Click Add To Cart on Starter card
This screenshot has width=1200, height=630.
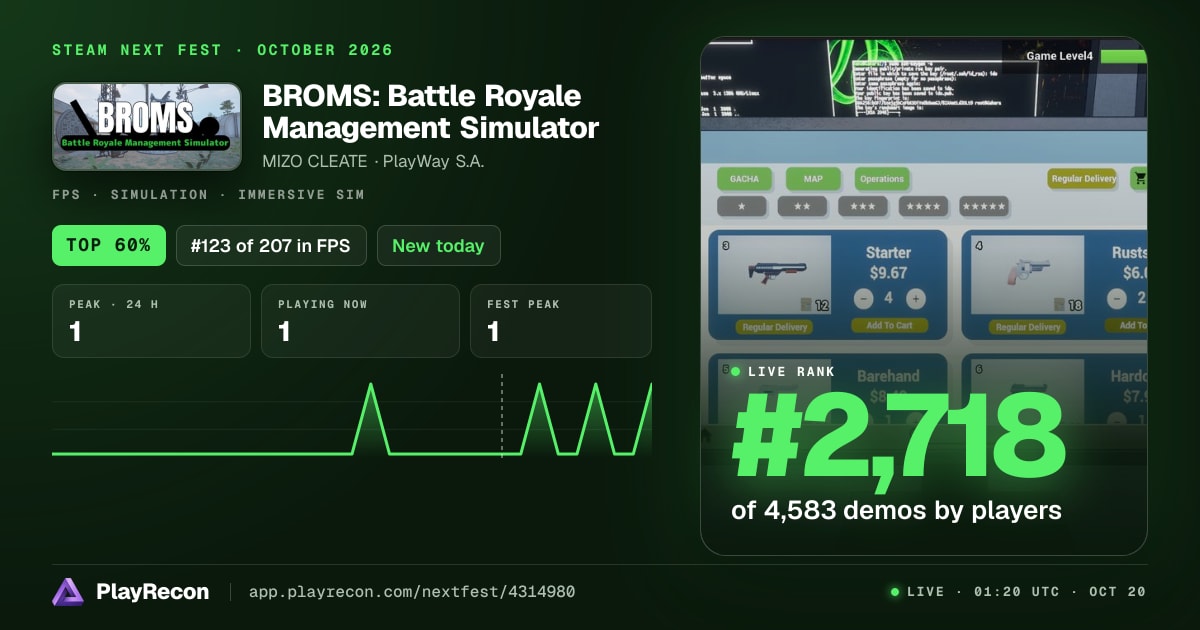pyautogui.click(x=890, y=325)
